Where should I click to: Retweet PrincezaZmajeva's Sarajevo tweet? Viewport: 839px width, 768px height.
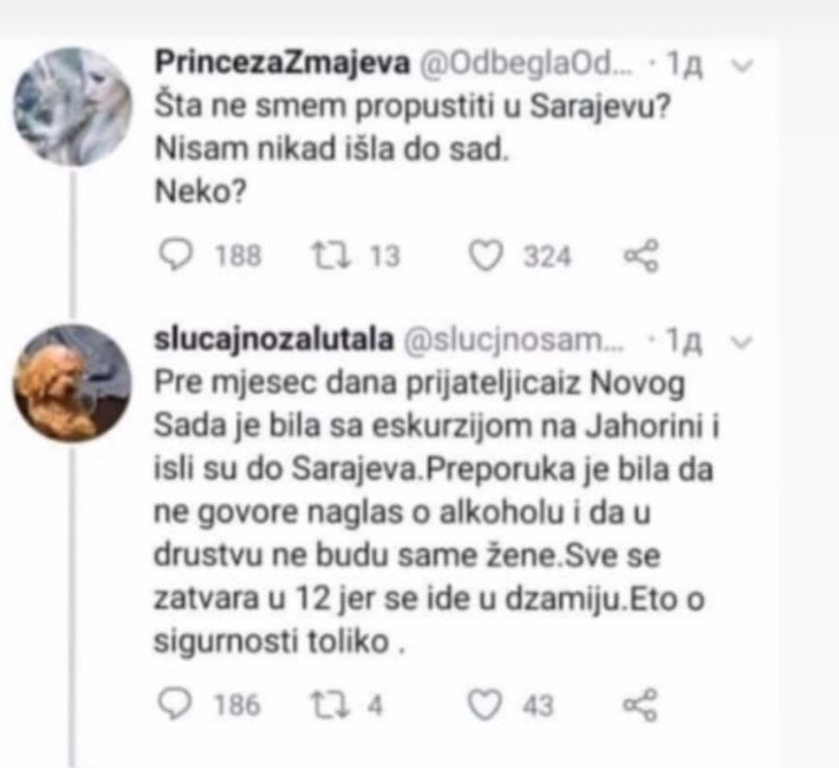332,255
